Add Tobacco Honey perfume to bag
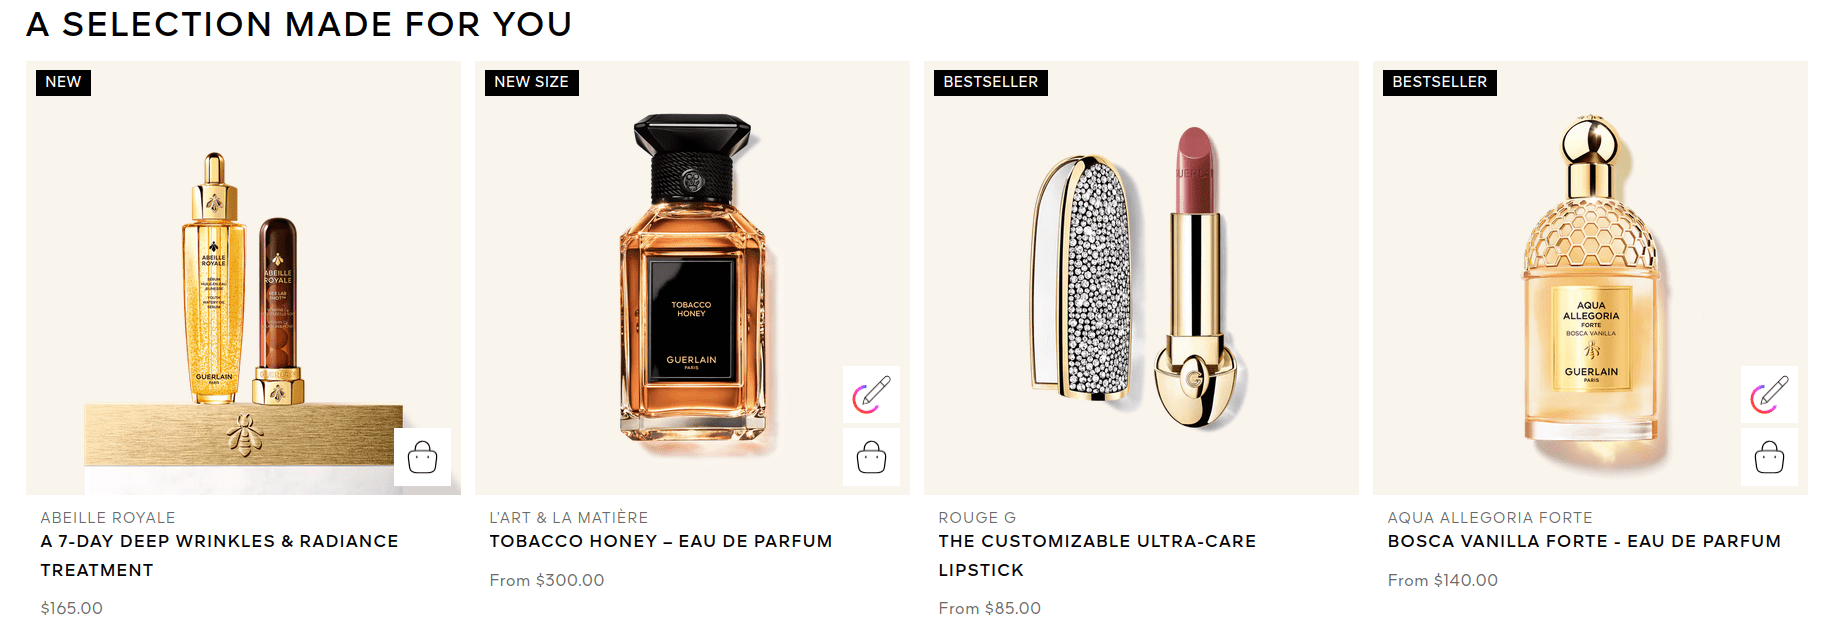The image size is (1837, 629). (871, 457)
